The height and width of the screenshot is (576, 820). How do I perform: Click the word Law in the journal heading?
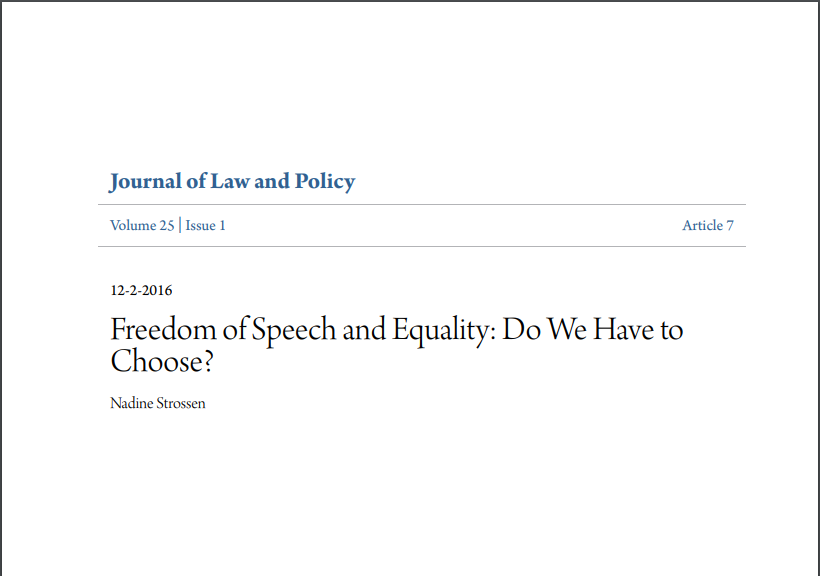230,181
